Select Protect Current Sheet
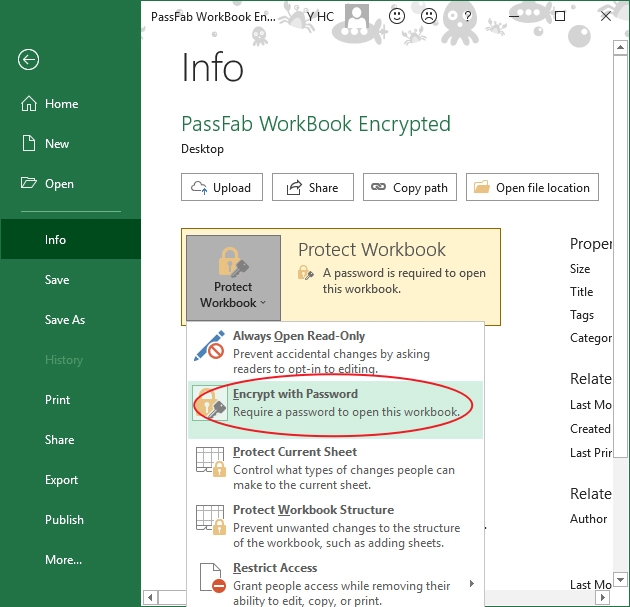This screenshot has height=607, width=630. point(335,468)
